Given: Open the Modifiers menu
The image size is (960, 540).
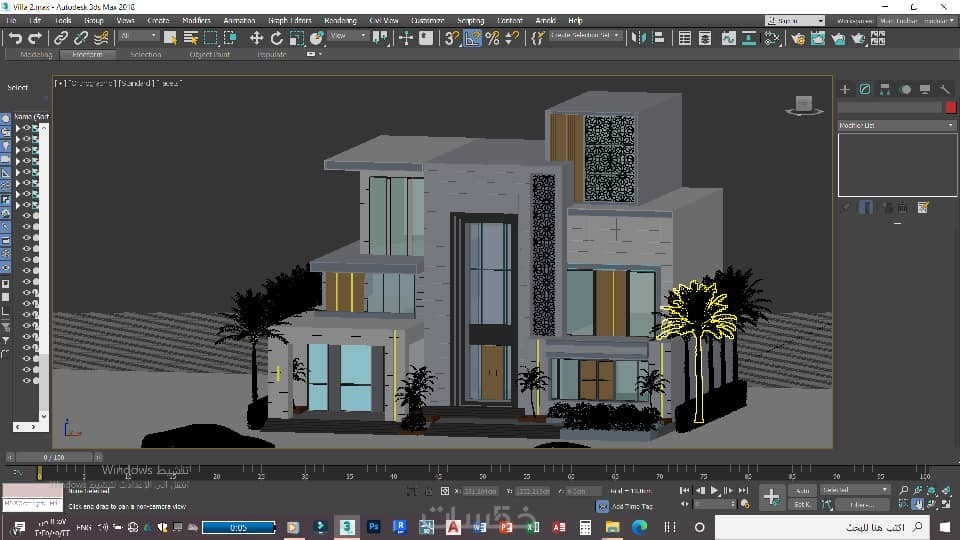Looking at the screenshot, I should click(197, 20).
